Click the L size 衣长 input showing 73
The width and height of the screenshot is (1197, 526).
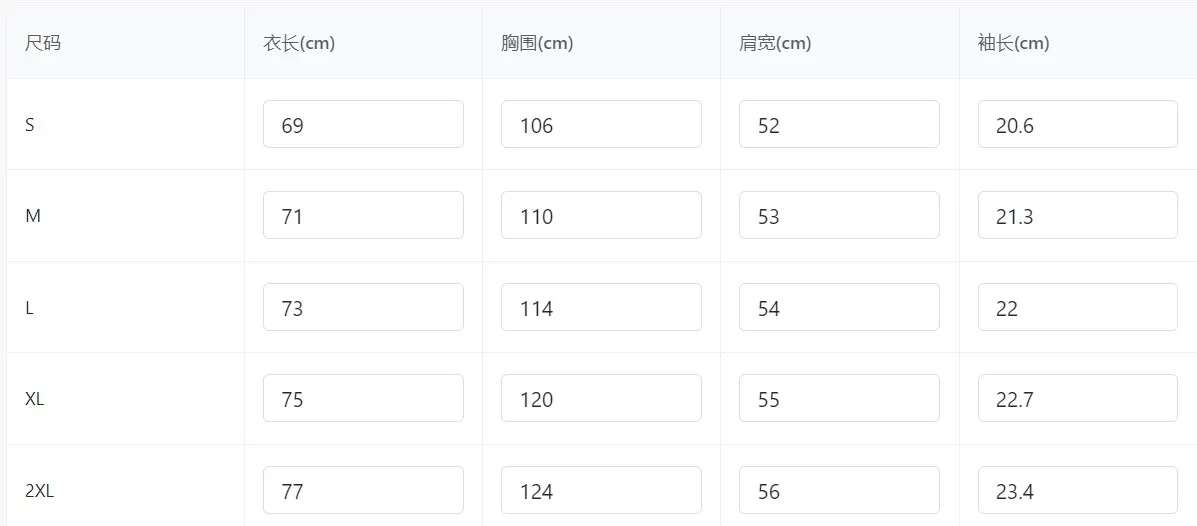coord(363,308)
